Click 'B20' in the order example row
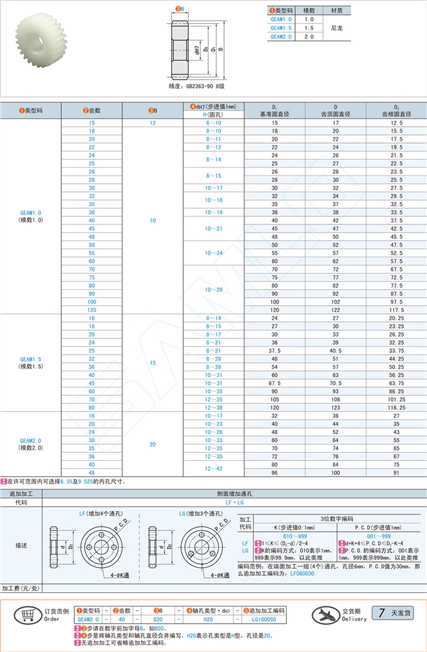 tap(158, 620)
